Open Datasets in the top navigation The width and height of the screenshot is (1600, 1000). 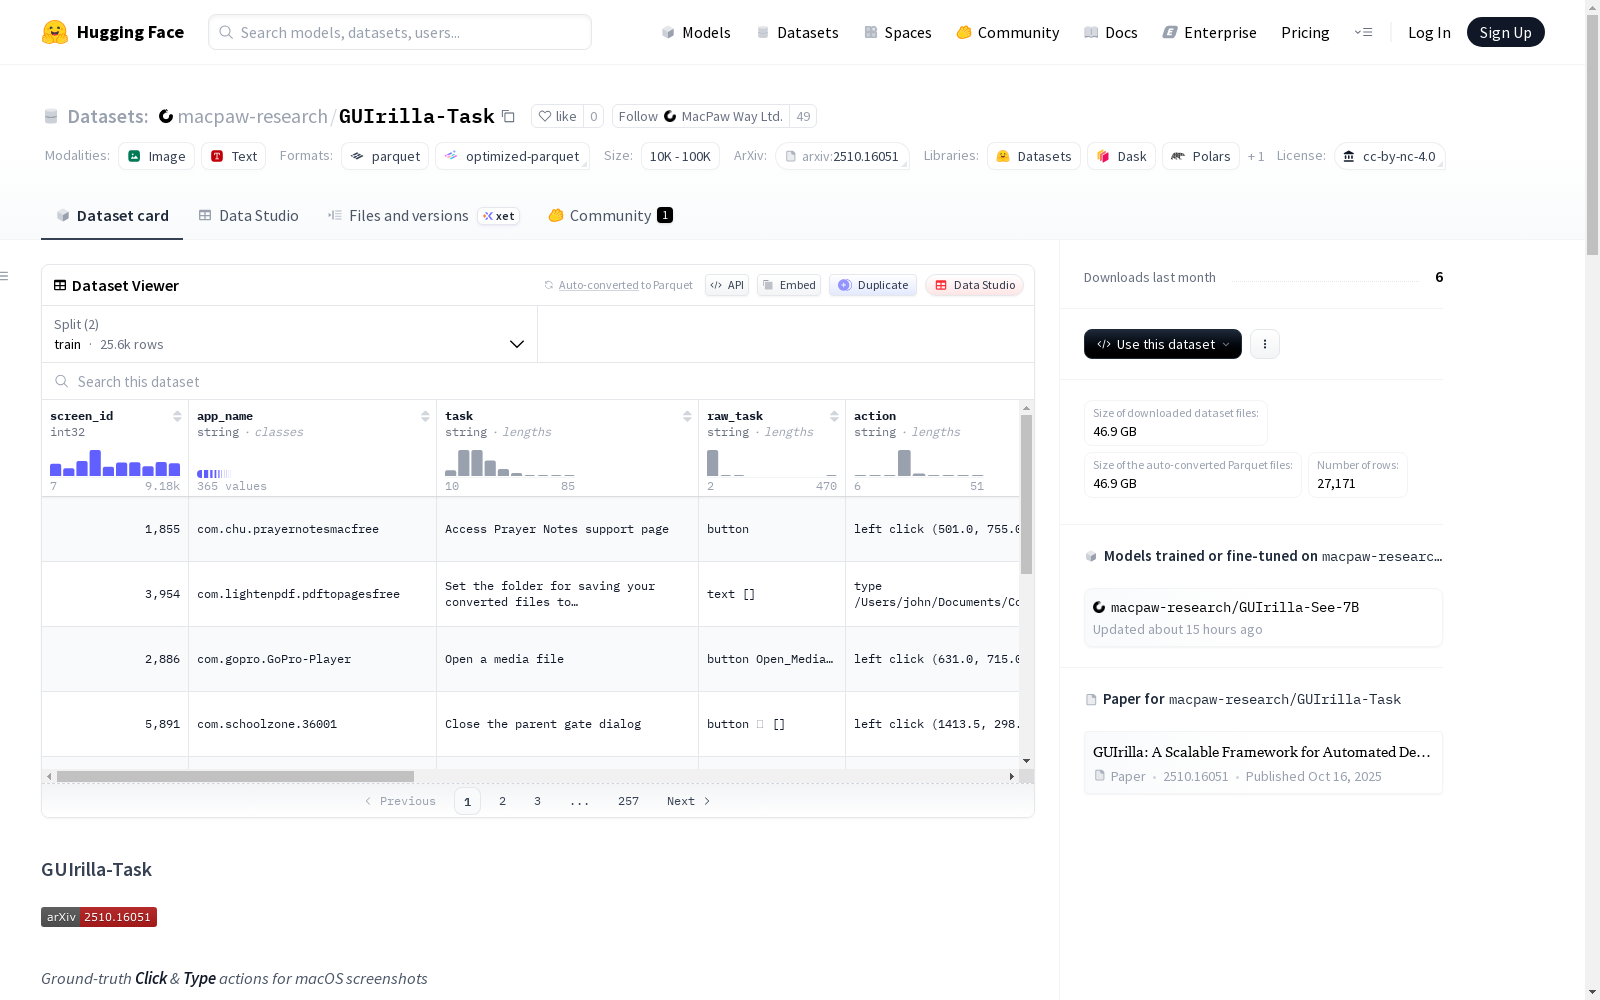[x=797, y=32]
